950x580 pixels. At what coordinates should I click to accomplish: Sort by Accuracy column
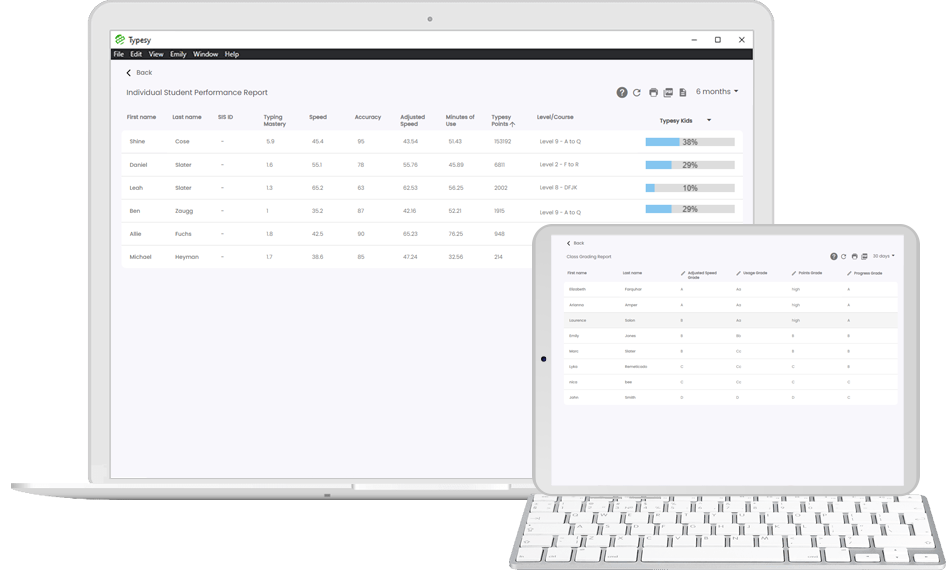368,117
